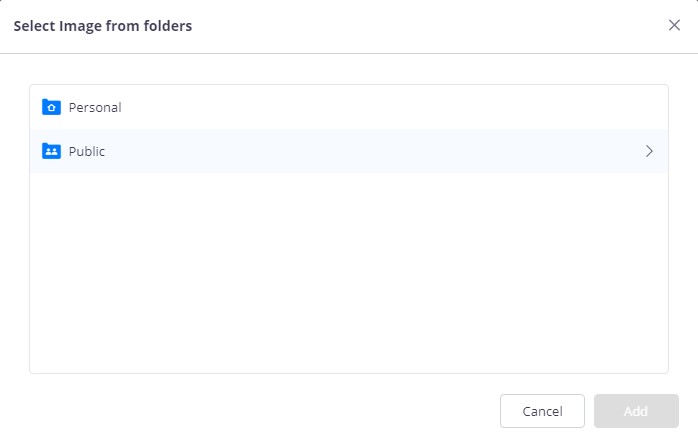
Task: Close the Select Image dialog with X
Action: [x=674, y=25]
